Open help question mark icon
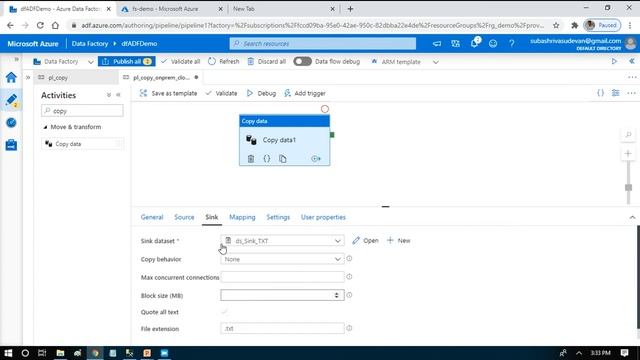 click(x=511, y=43)
